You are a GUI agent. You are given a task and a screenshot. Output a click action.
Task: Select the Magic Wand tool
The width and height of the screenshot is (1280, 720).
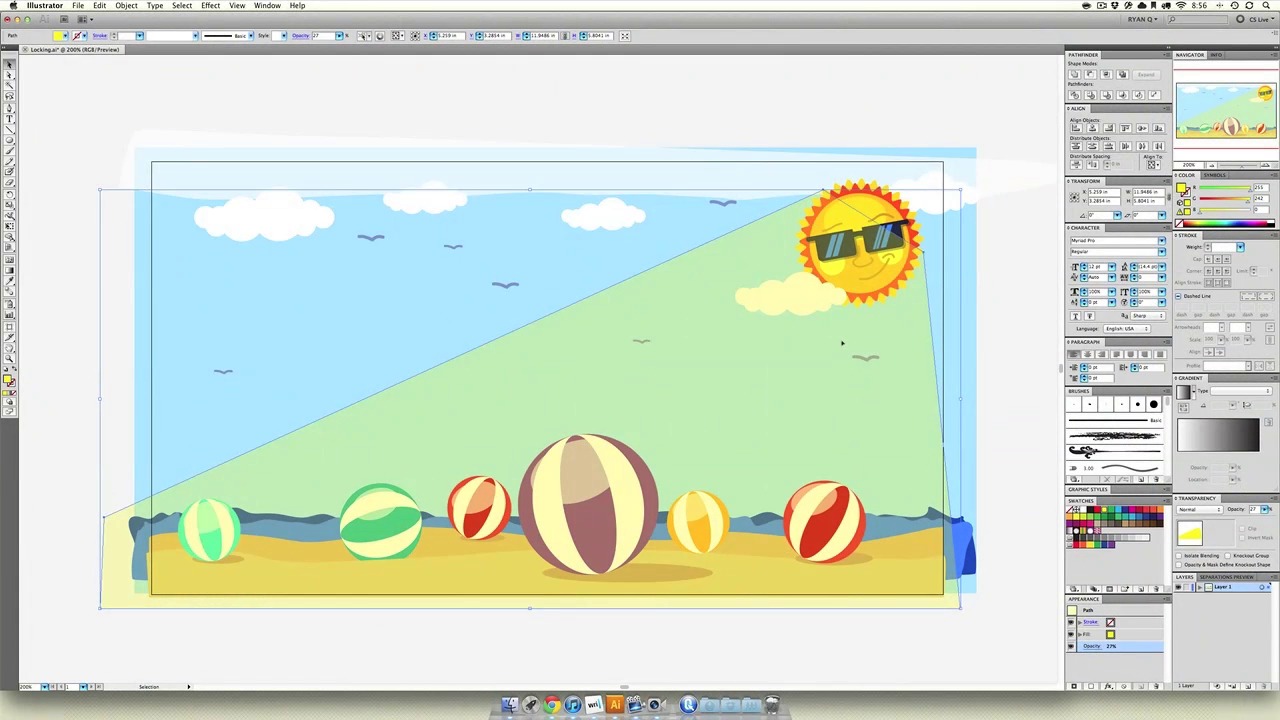point(10,85)
